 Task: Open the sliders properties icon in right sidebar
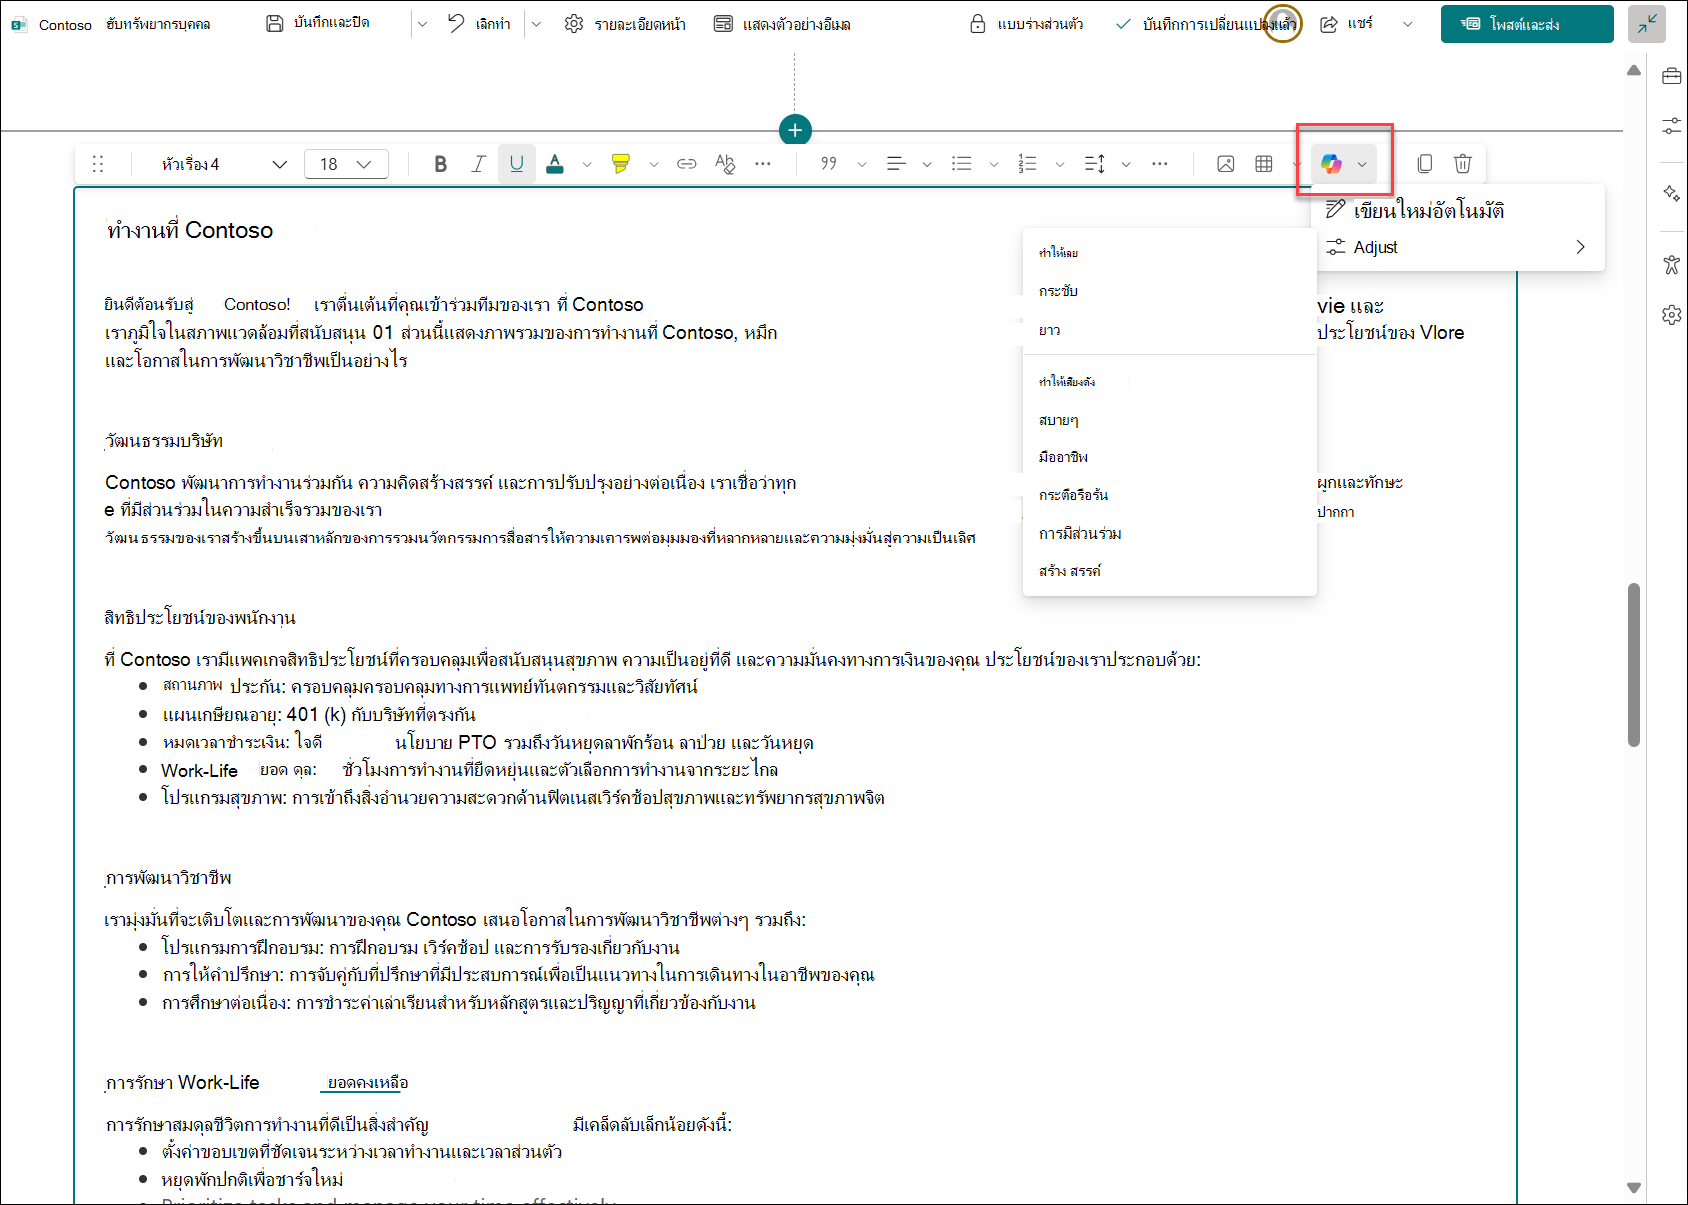1671,126
